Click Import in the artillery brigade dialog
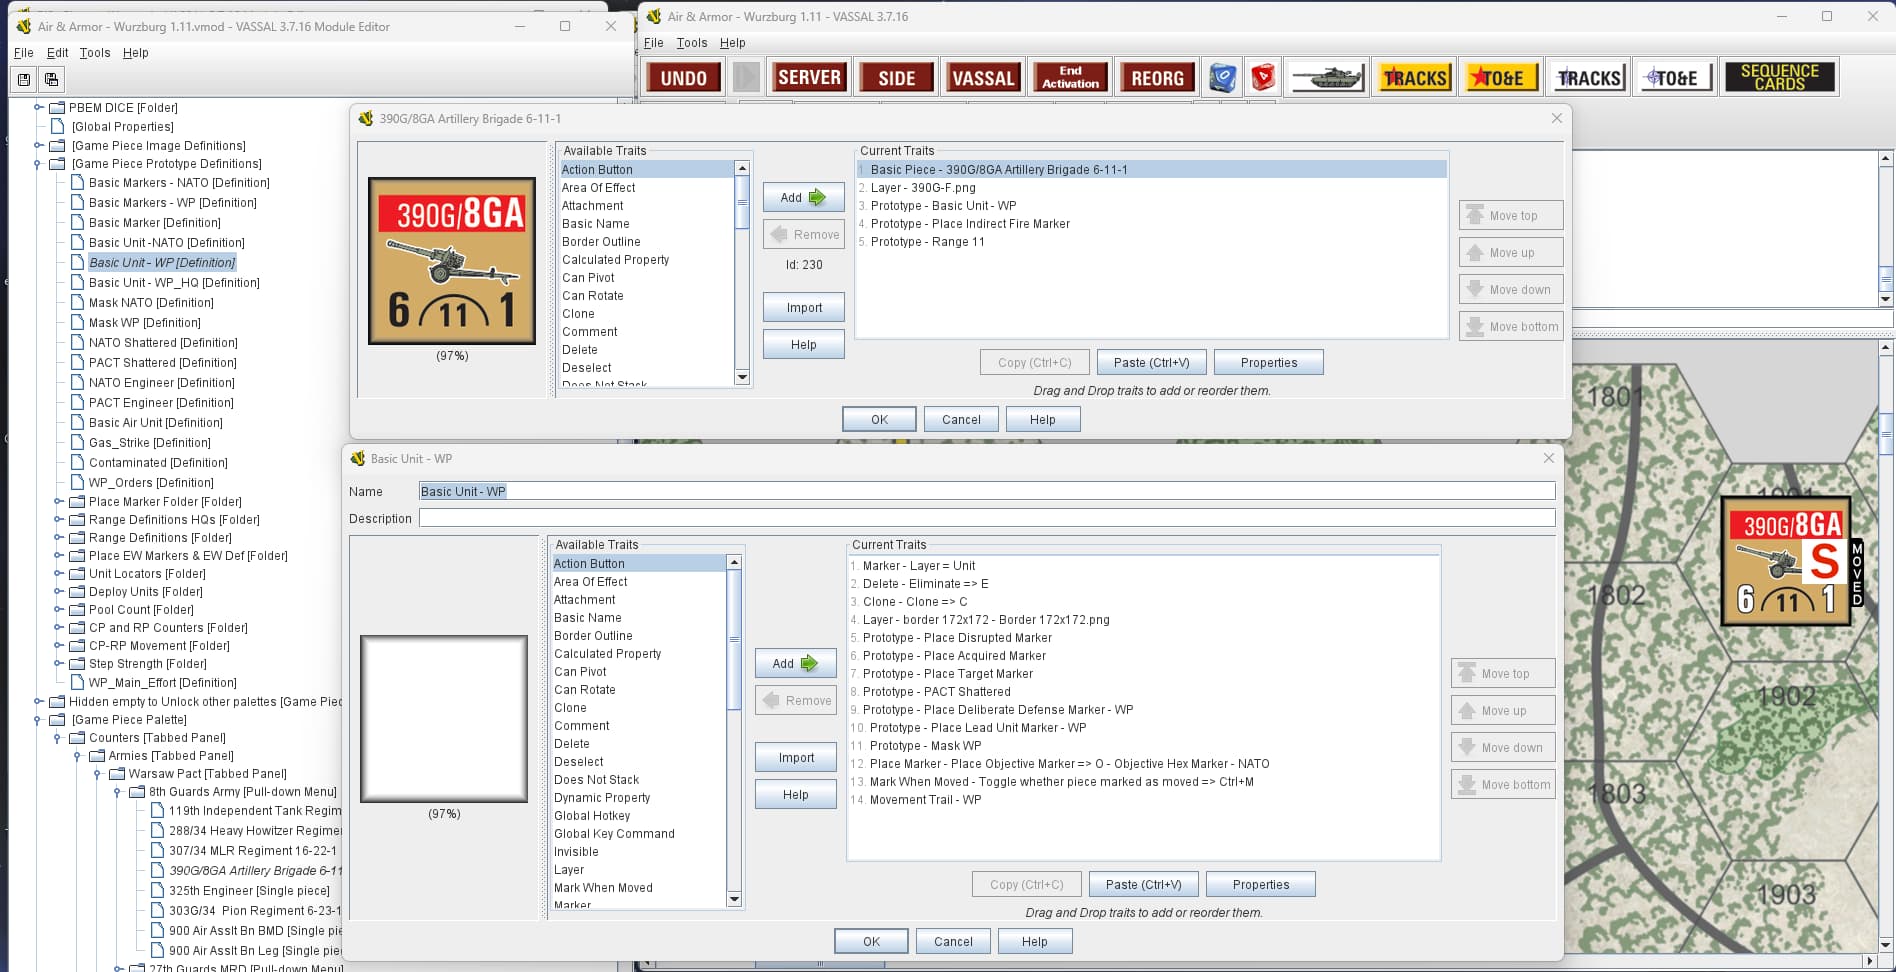This screenshot has height=972, width=1896. (803, 308)
